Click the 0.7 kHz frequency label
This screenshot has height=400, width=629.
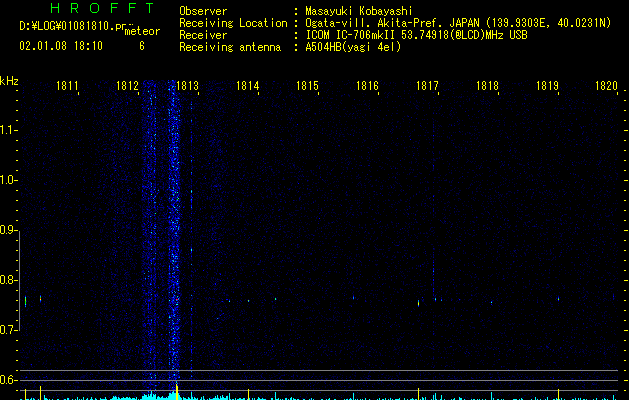(x=8, y=330)
